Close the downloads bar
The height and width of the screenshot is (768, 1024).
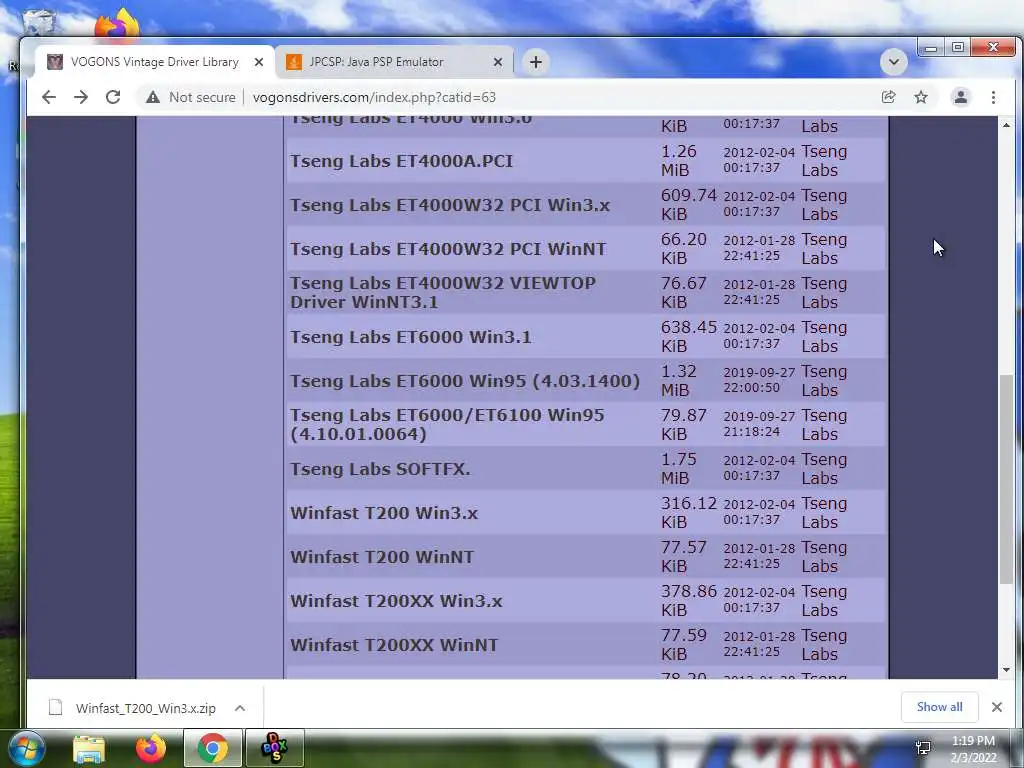click(x=997, y=707)
